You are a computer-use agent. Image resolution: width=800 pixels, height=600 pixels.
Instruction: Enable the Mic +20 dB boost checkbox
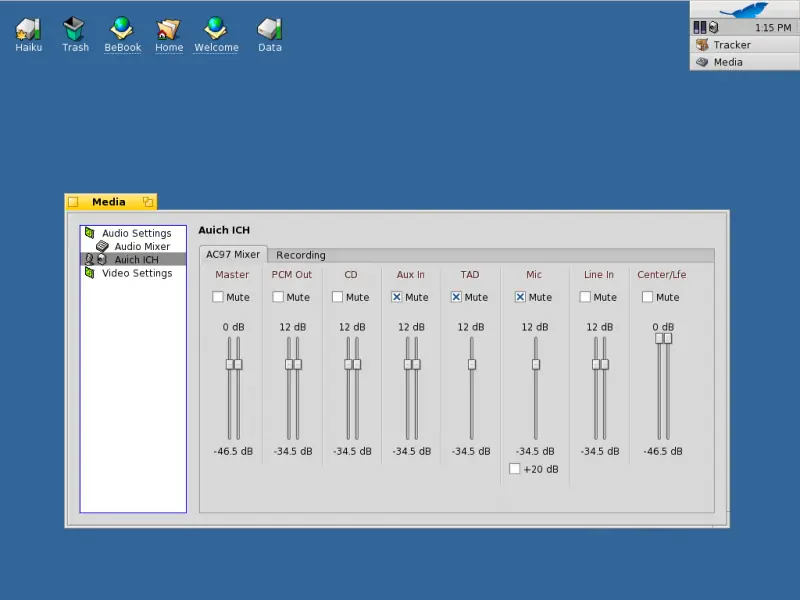pos(515,469)
